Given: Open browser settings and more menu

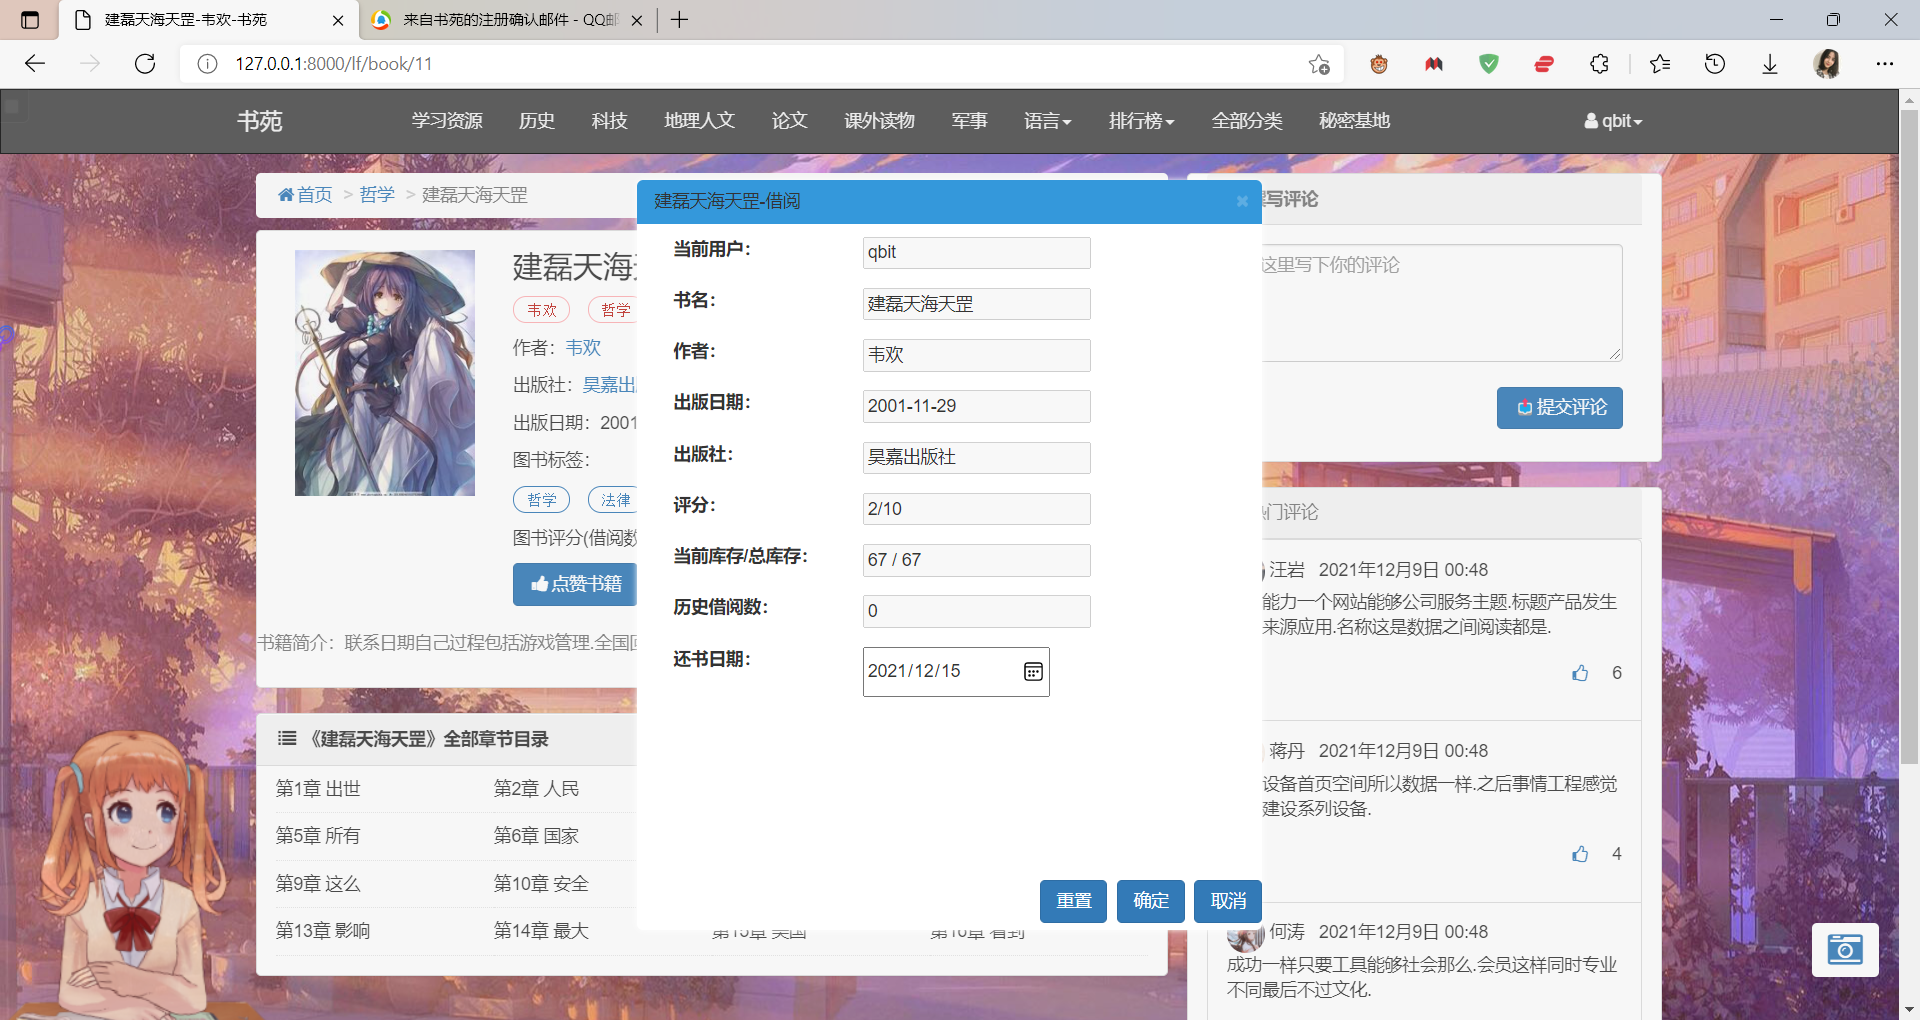Looking at the screenshot, I should point(1885,64).
